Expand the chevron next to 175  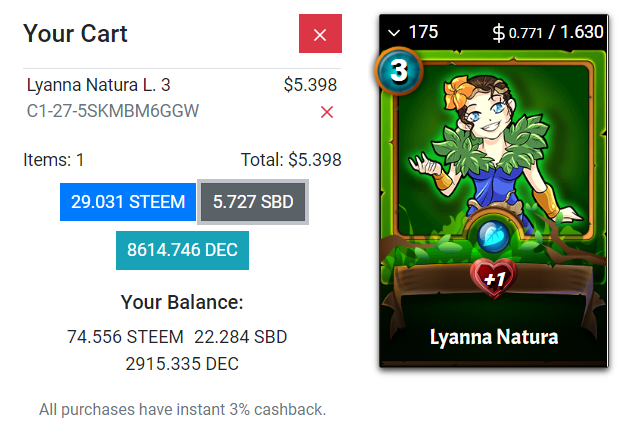(x=394, y=33)
